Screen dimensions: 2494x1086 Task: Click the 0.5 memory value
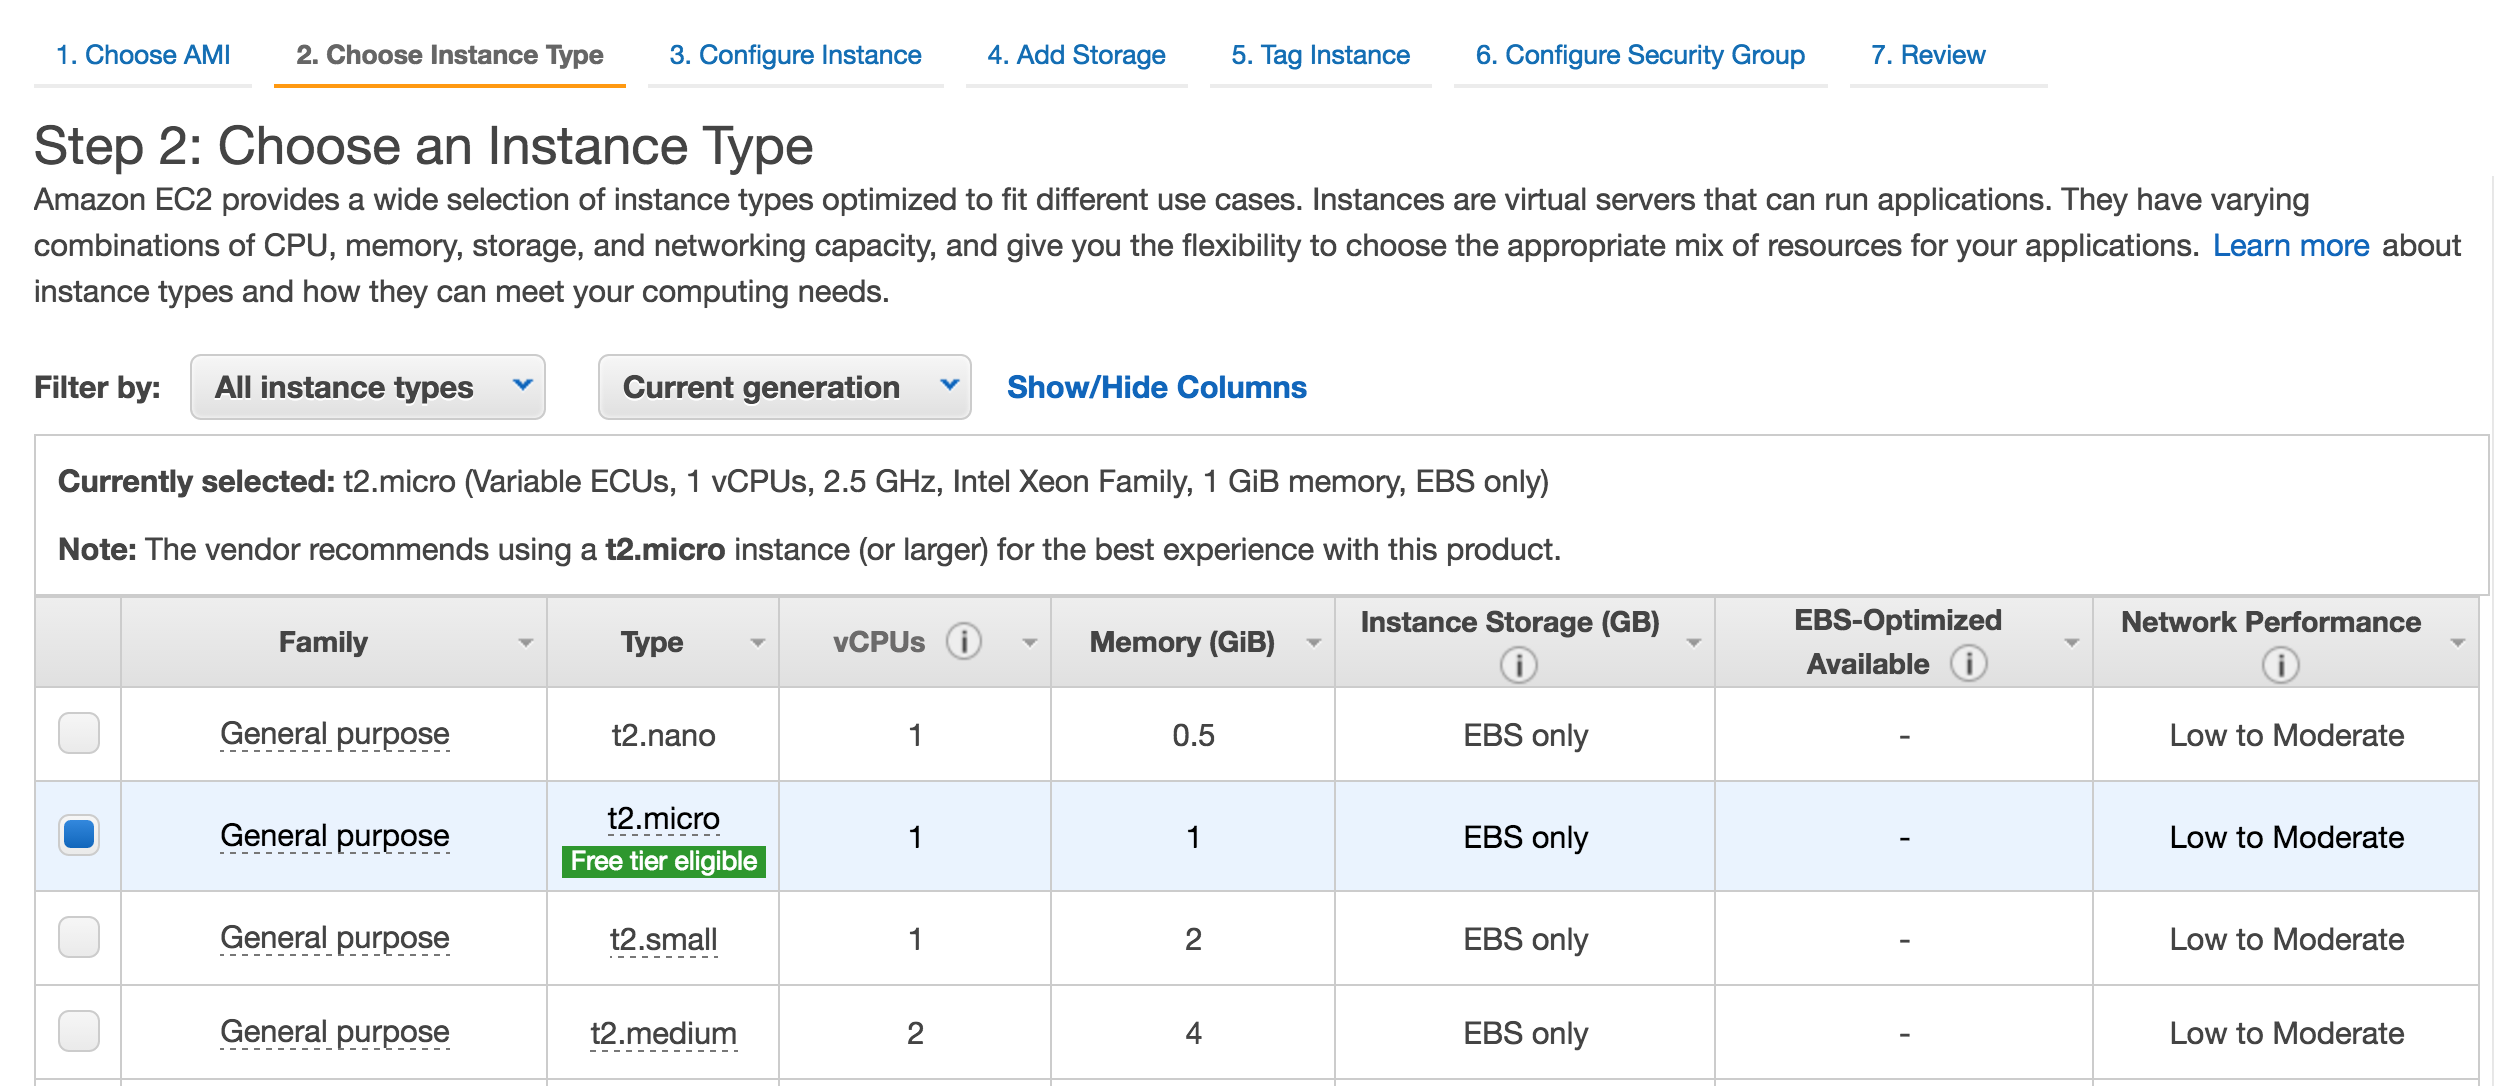tap(1193, 736)
